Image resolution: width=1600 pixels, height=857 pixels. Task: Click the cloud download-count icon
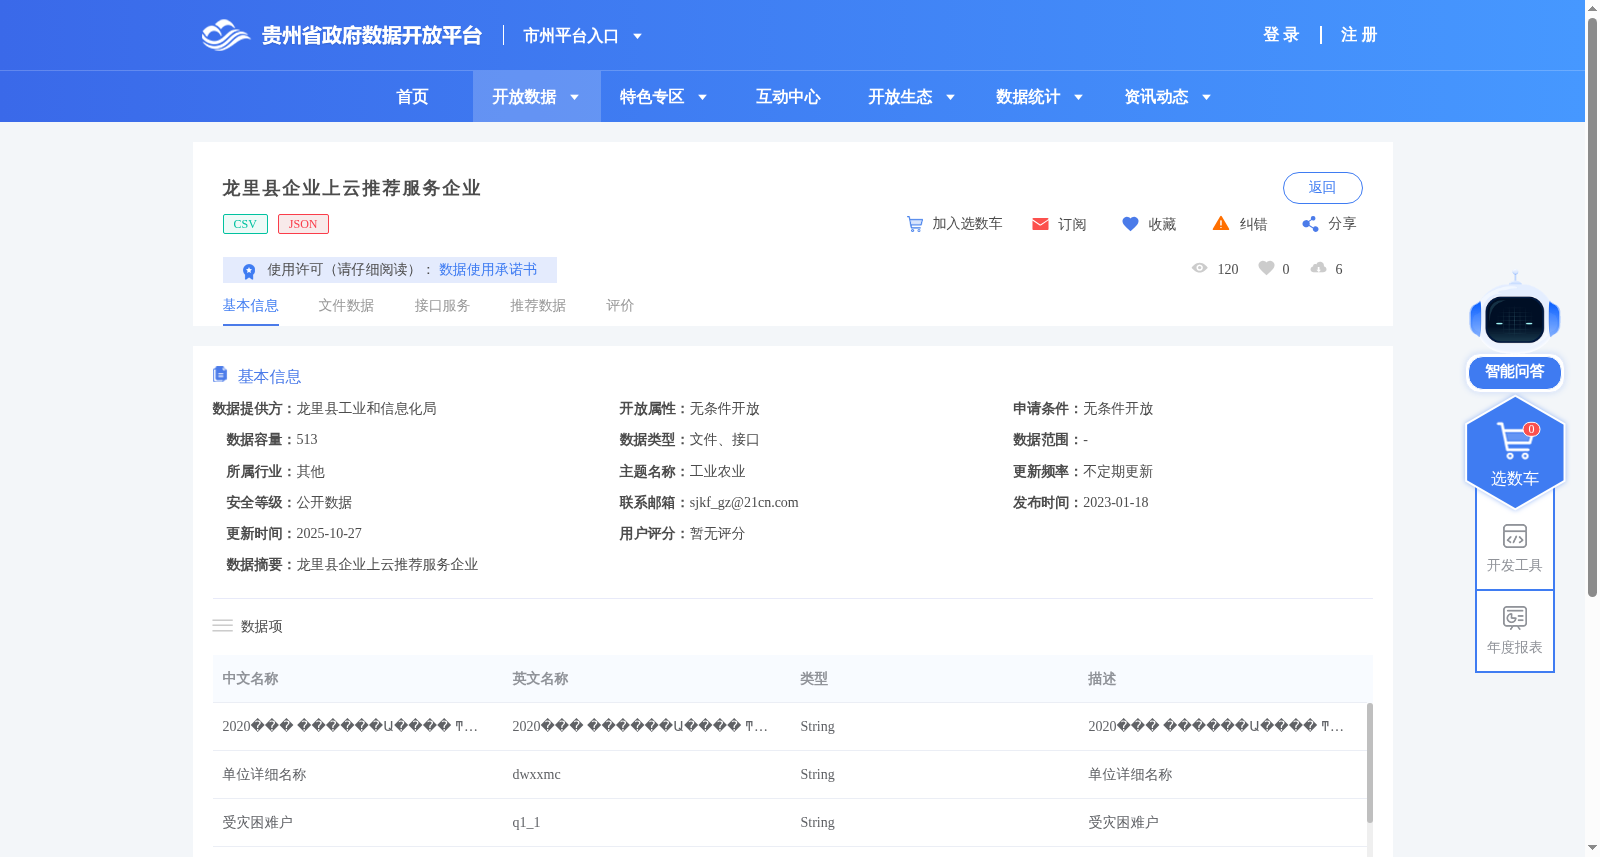click(1319, 268)
